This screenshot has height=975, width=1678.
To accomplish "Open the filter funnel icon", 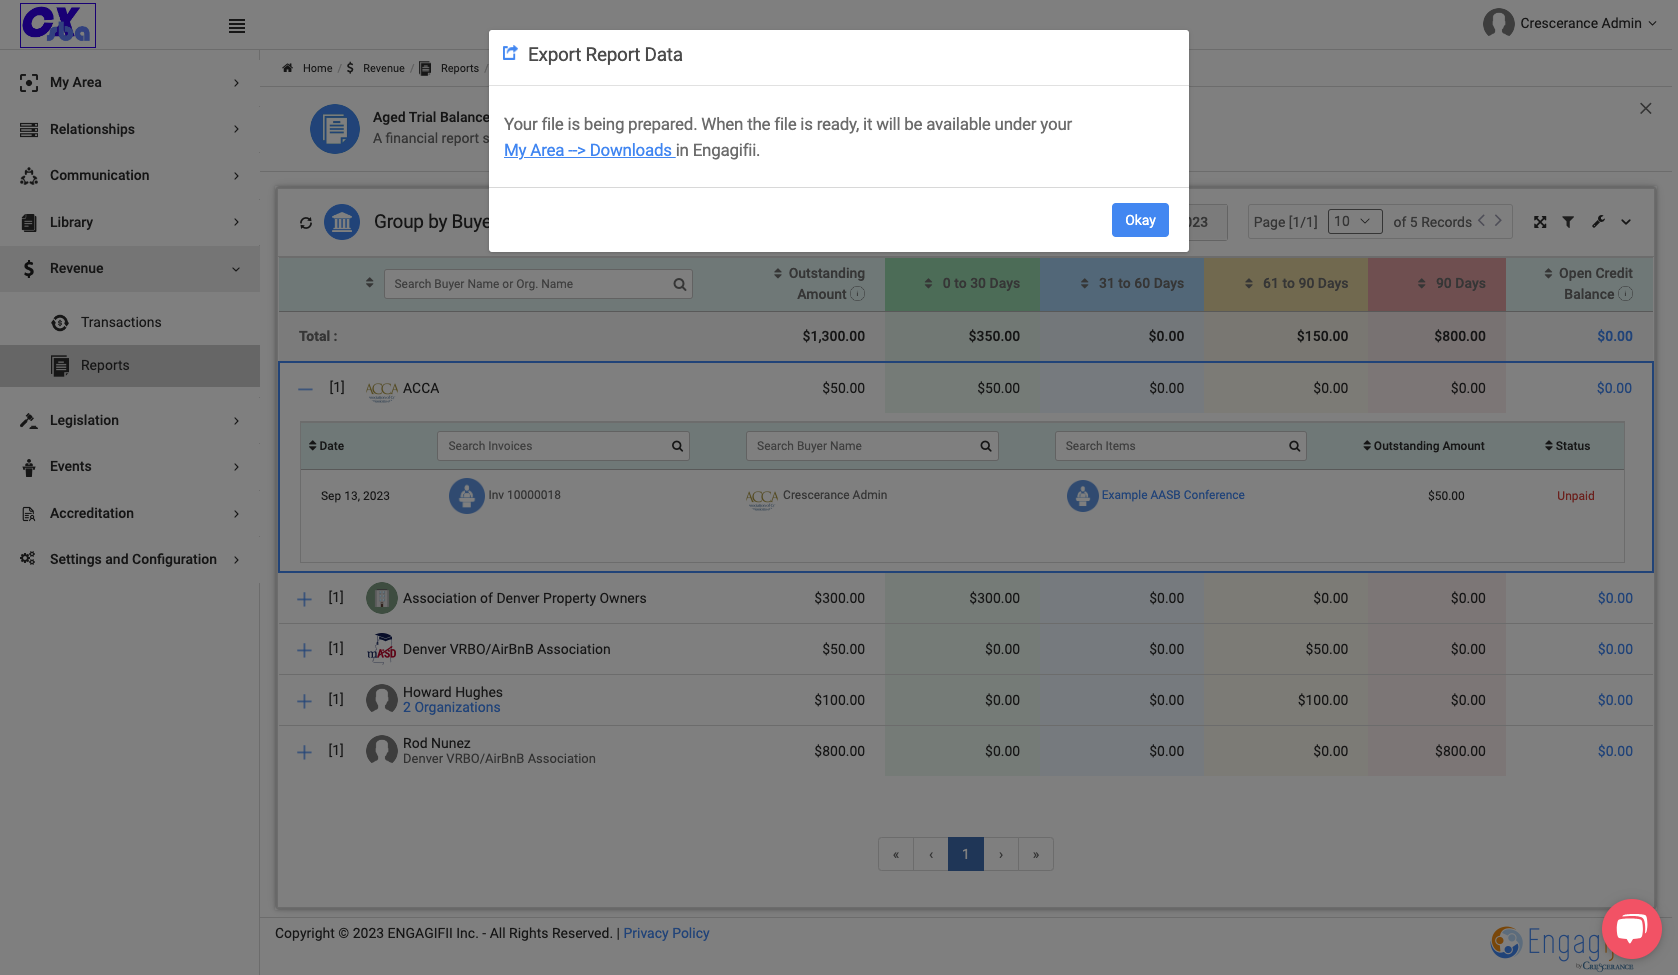I will coord(1568,222).
